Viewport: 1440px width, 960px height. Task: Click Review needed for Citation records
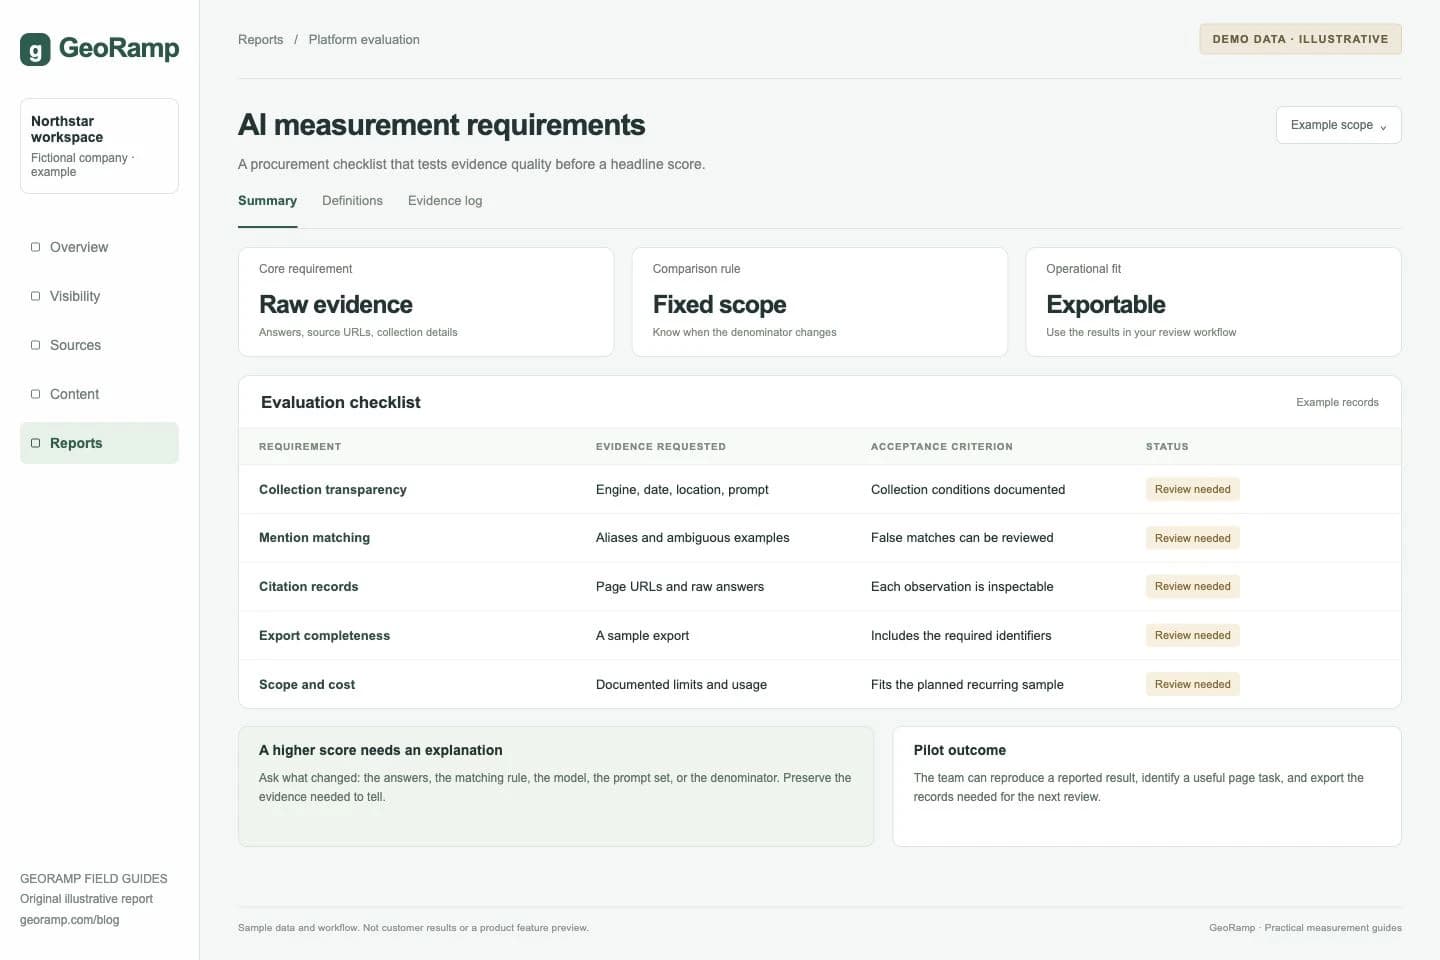pos(1192,586)
